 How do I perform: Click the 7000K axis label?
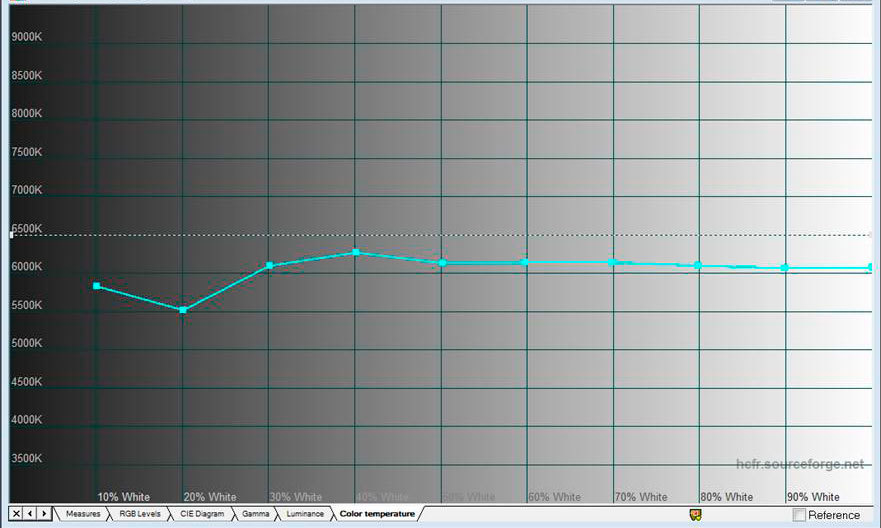point(26,190)
